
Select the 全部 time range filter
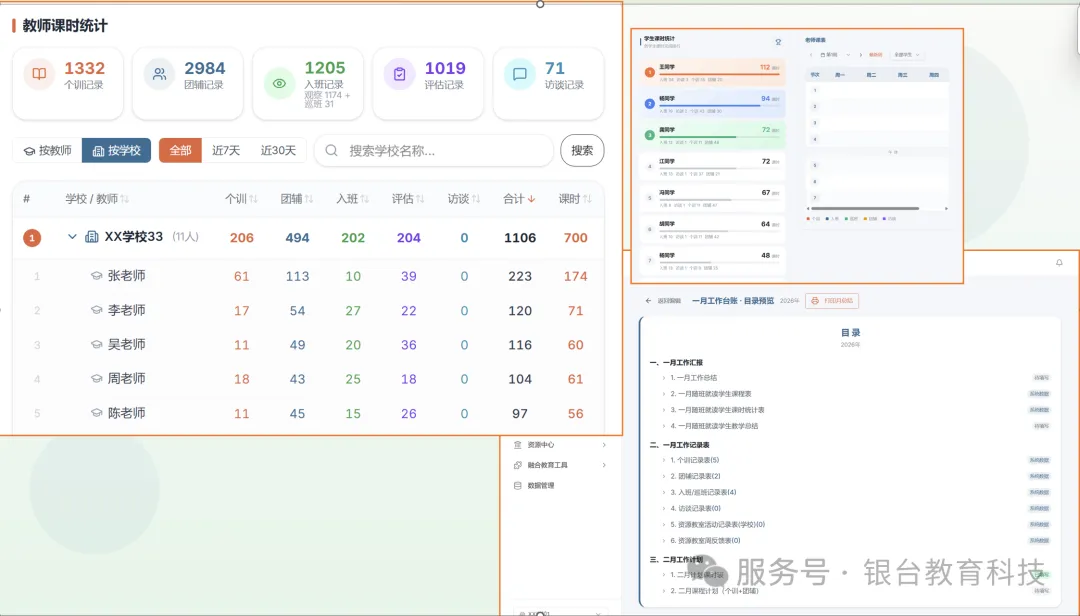click(x=180, y=150)
